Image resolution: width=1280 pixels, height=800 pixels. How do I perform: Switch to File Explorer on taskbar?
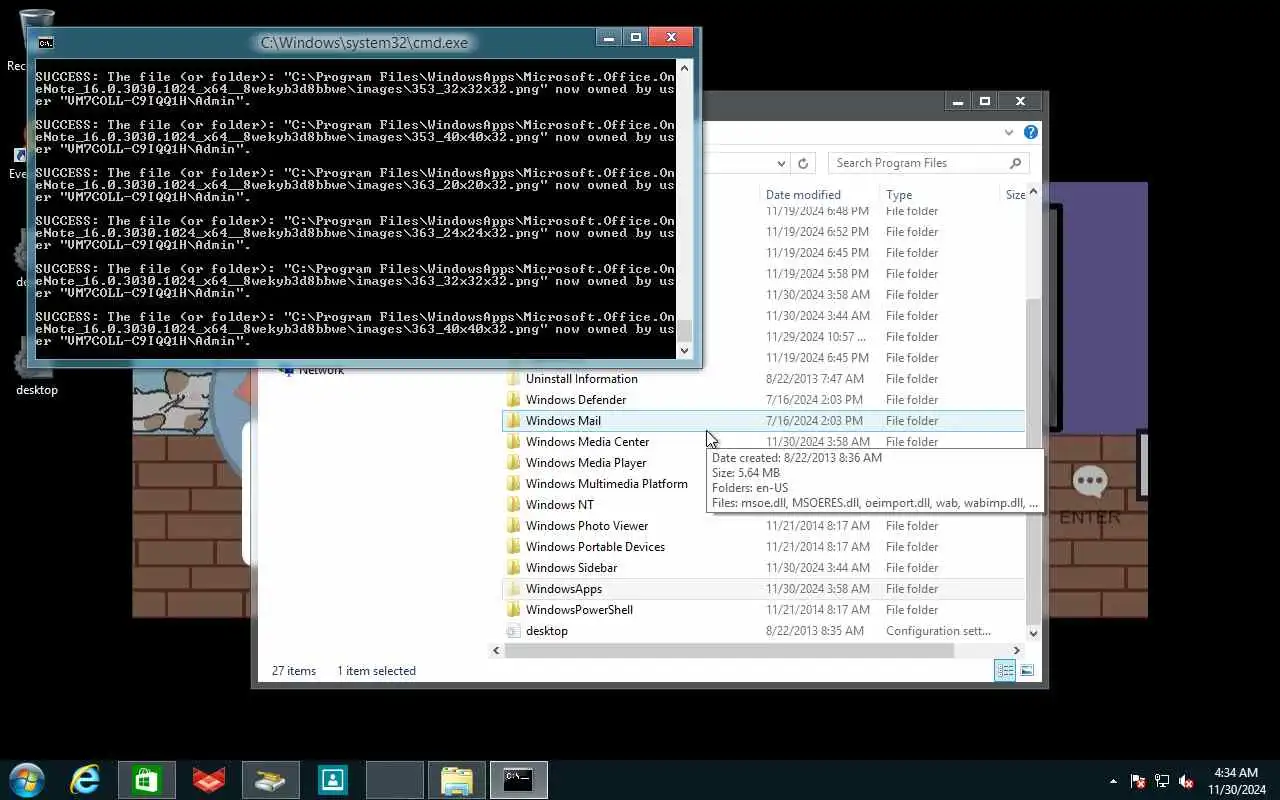pyautogui.click(x=457, y=780)
